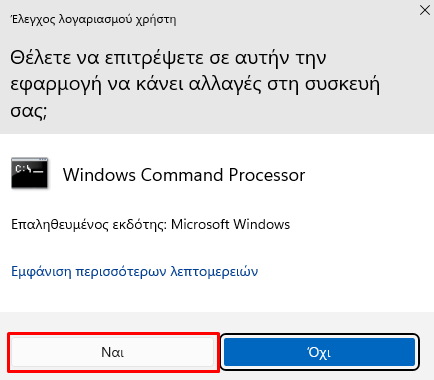Click the word Command in the app name
This screenshot has height=380, width=434.
coord(182,175)
